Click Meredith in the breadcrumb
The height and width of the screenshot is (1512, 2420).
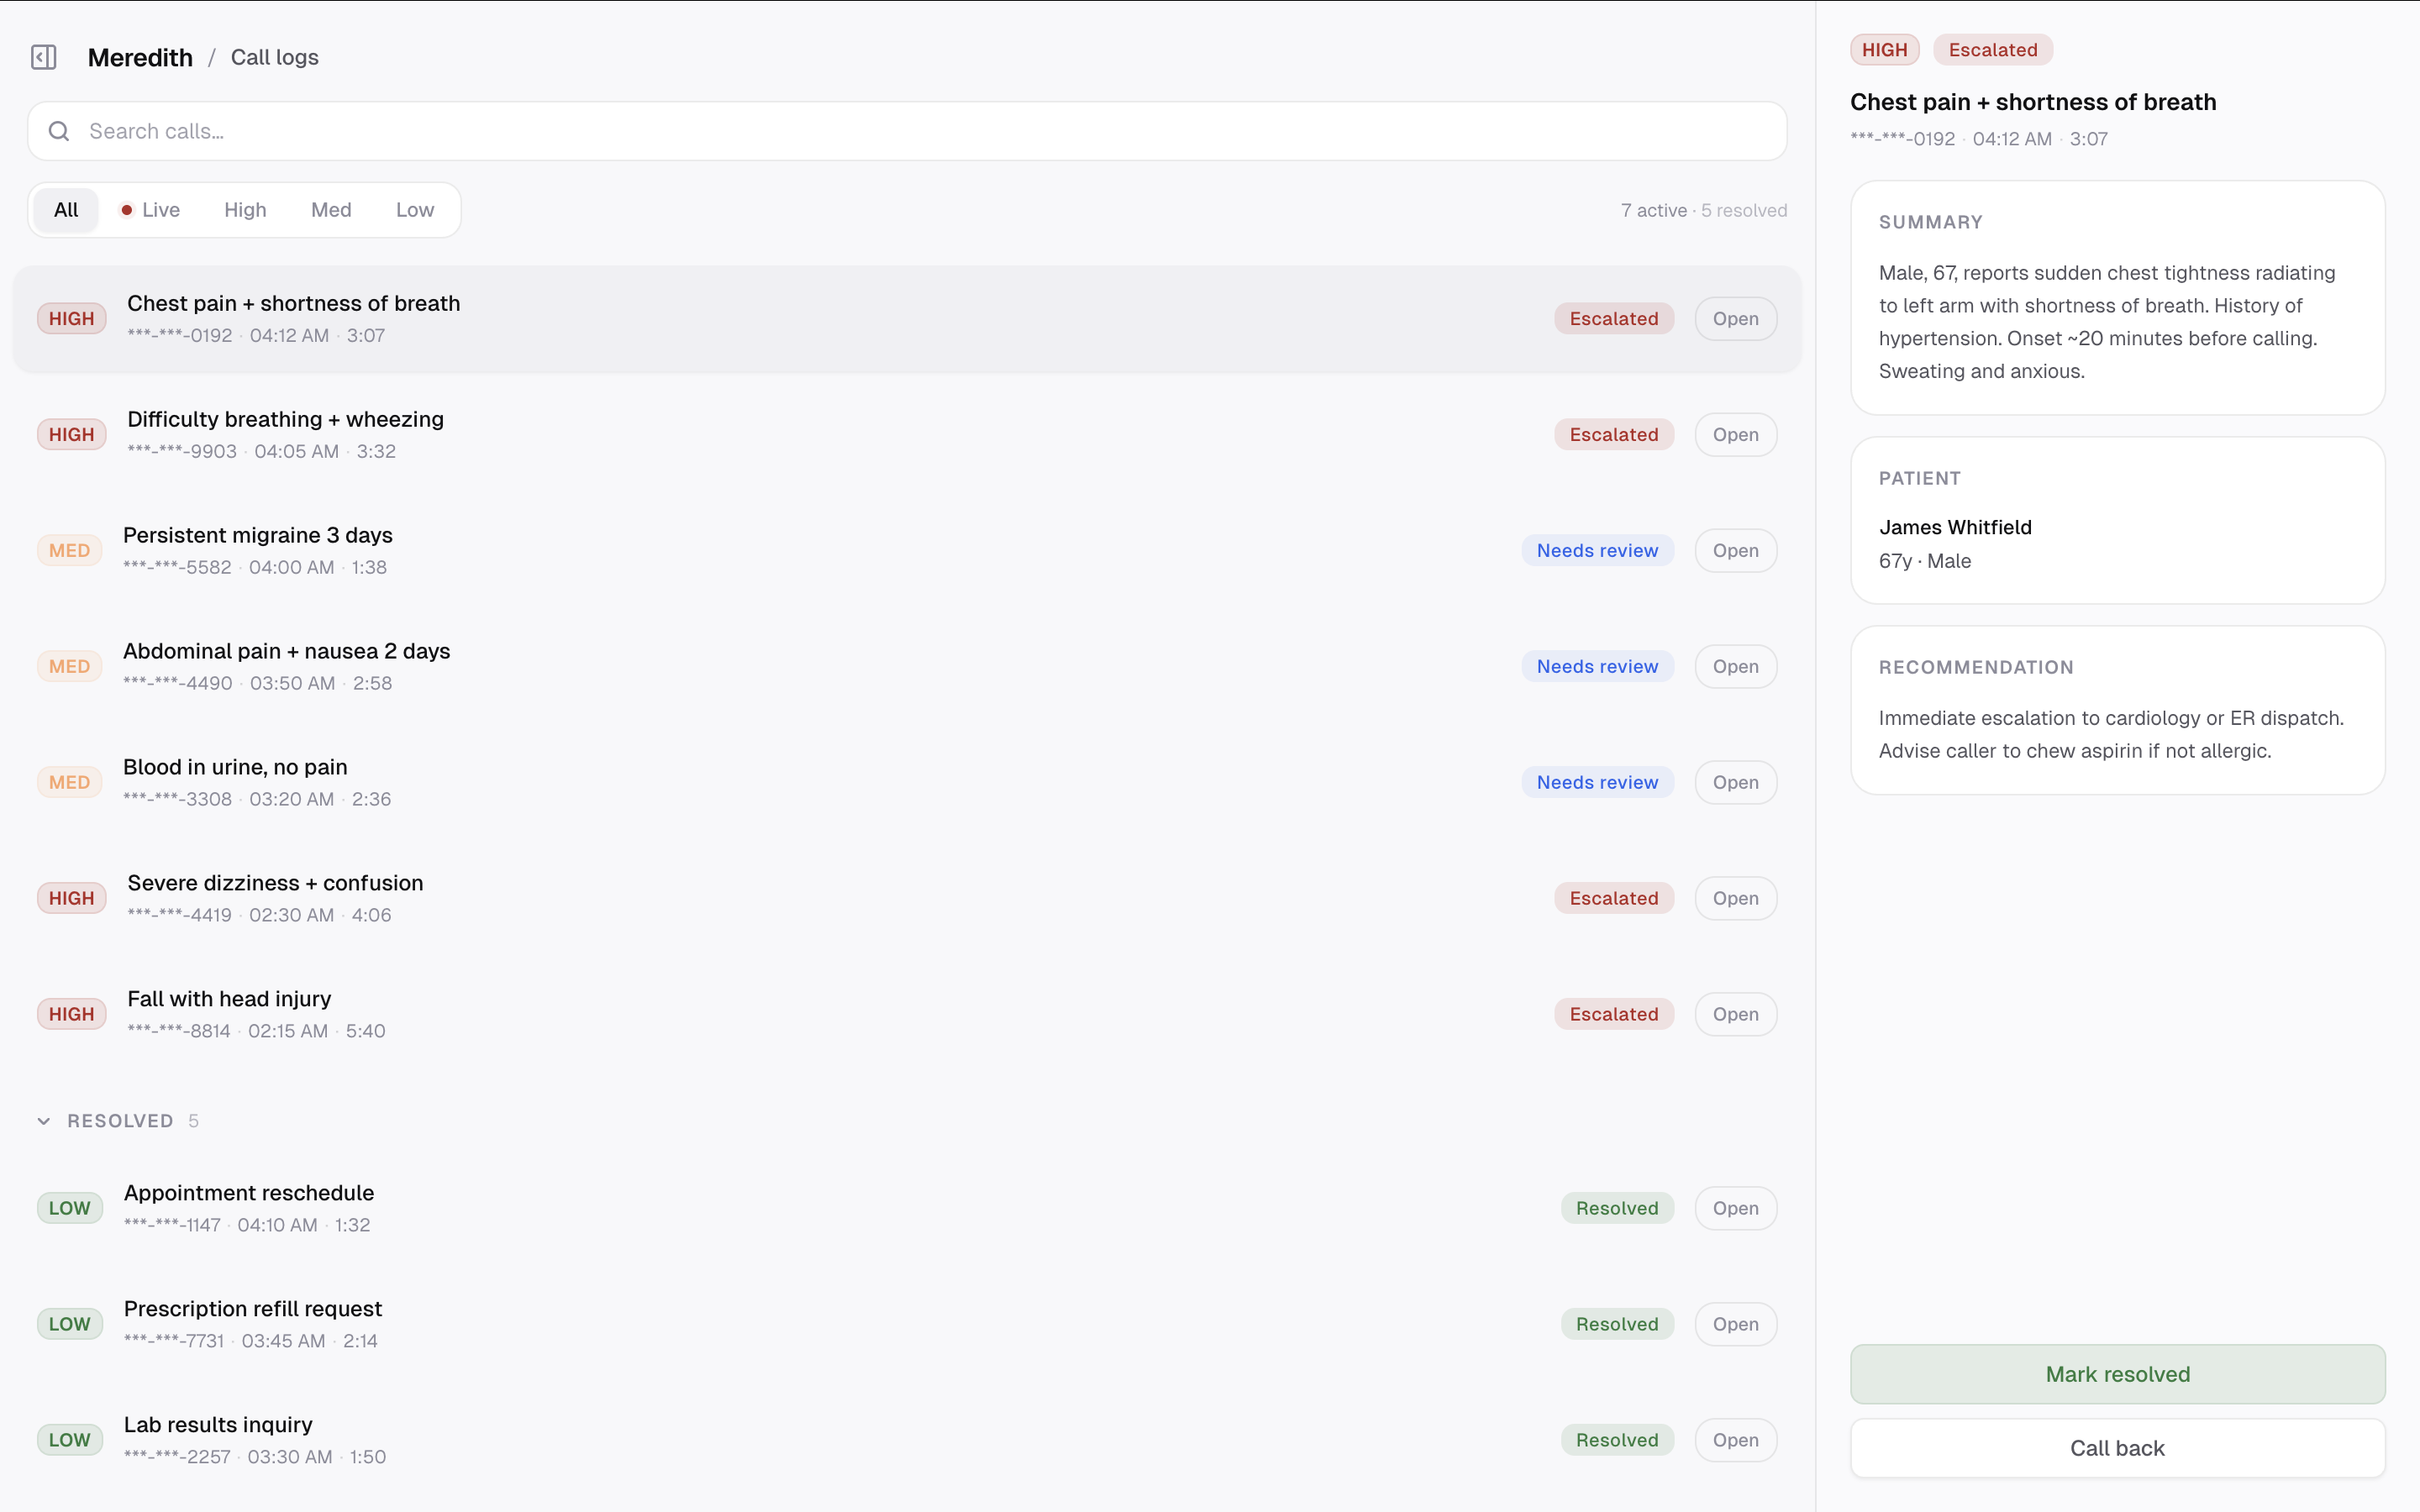[x=140, y=57]
